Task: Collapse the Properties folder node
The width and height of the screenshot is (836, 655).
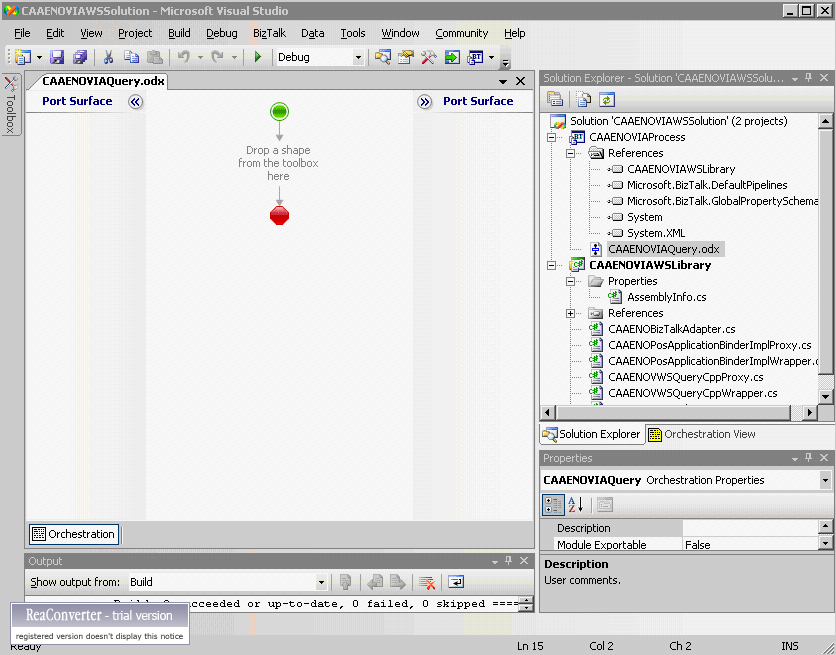Action: click(570, 281)
